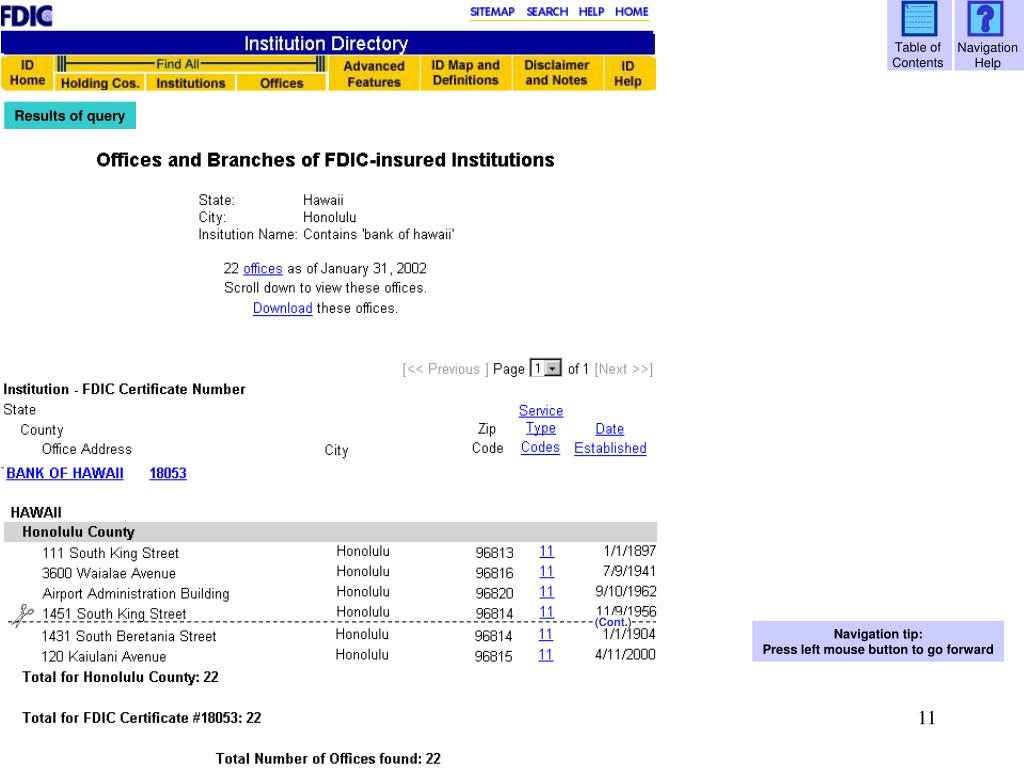Select address '1431 South Beretania Street'
Screen dimensions: 1024x768
click(x=129, y=636)
